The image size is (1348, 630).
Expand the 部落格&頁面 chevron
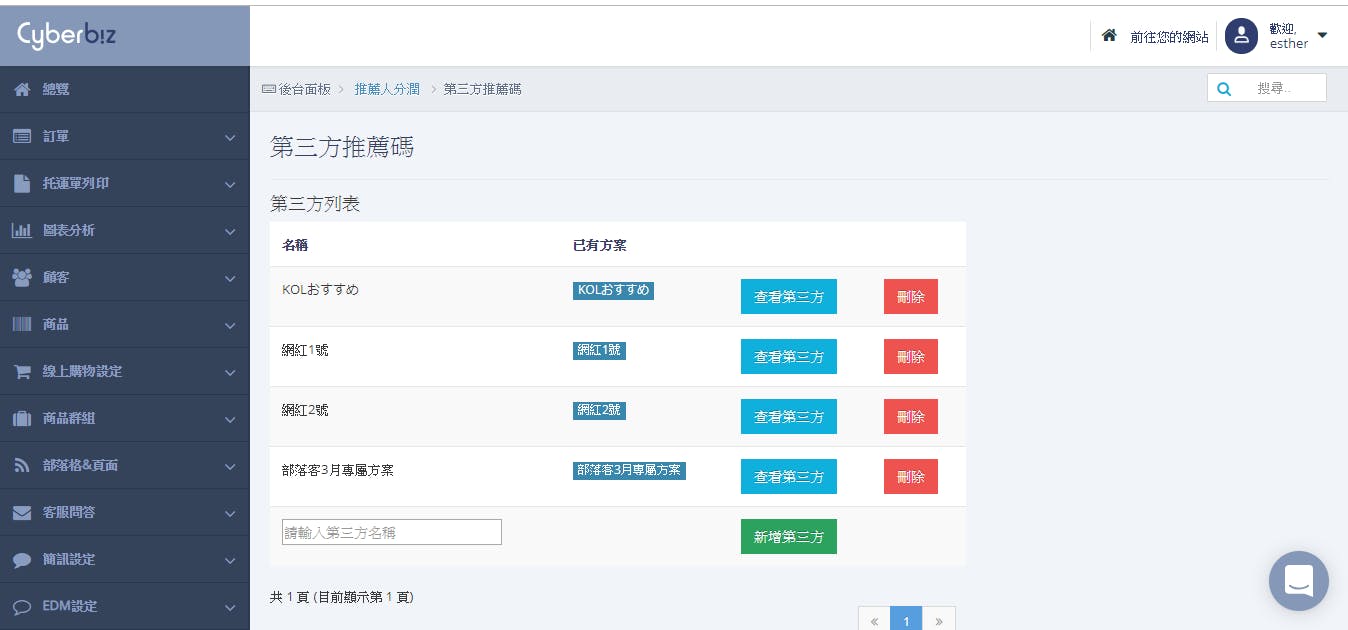(230, 467)
